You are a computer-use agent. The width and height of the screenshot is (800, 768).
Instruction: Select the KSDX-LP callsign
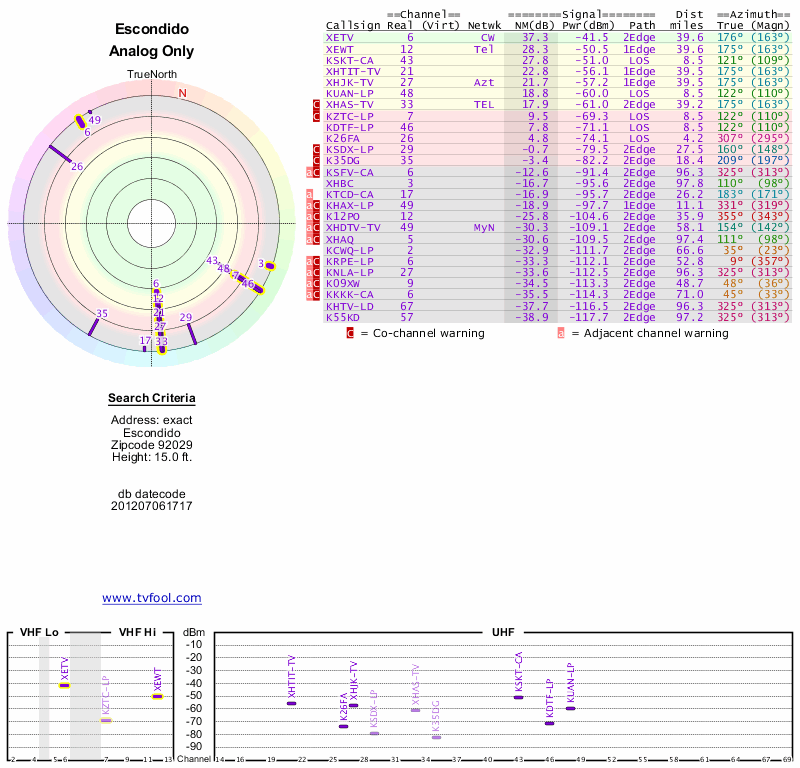click(x=350, y=150)
